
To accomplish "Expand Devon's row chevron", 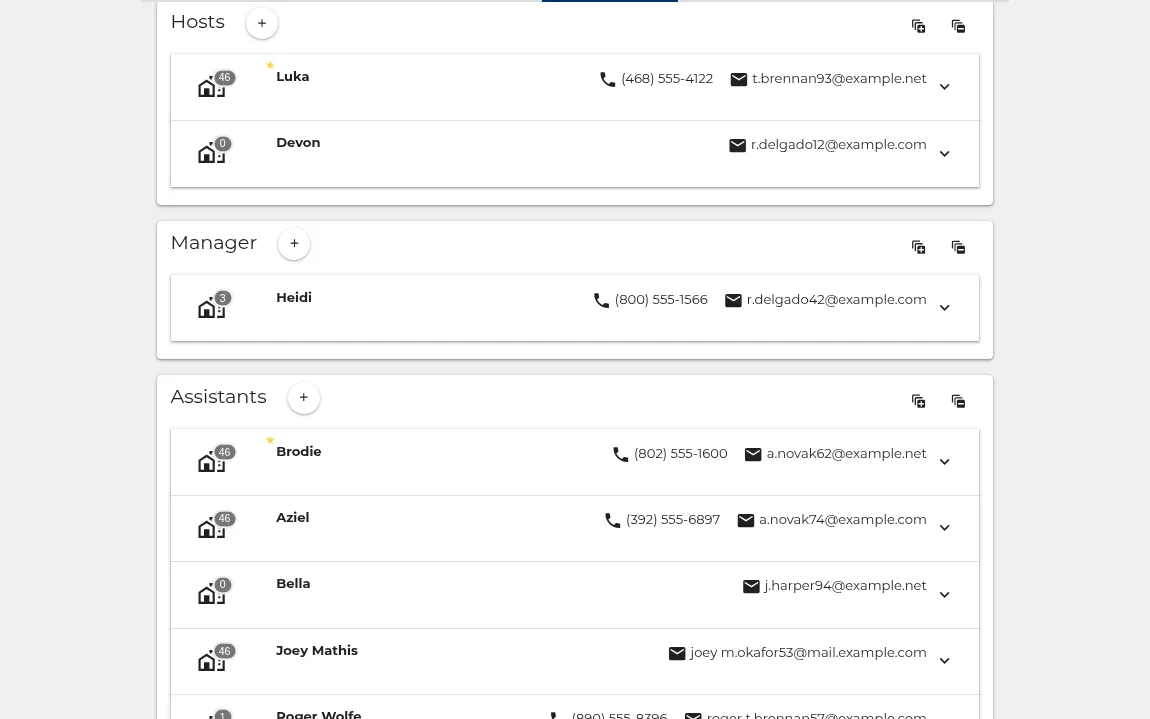I will click(x=945, y=153).
